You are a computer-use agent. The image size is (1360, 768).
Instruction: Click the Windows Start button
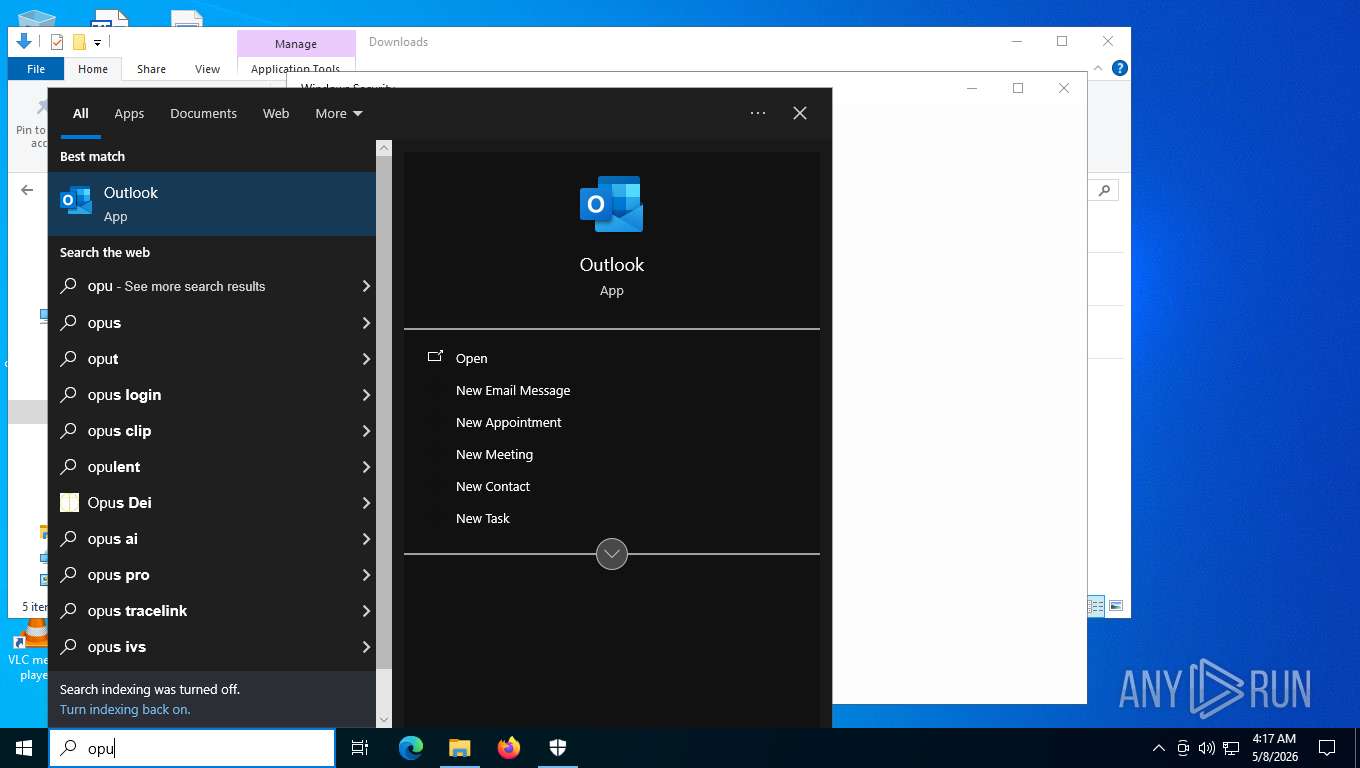point(24,748)
